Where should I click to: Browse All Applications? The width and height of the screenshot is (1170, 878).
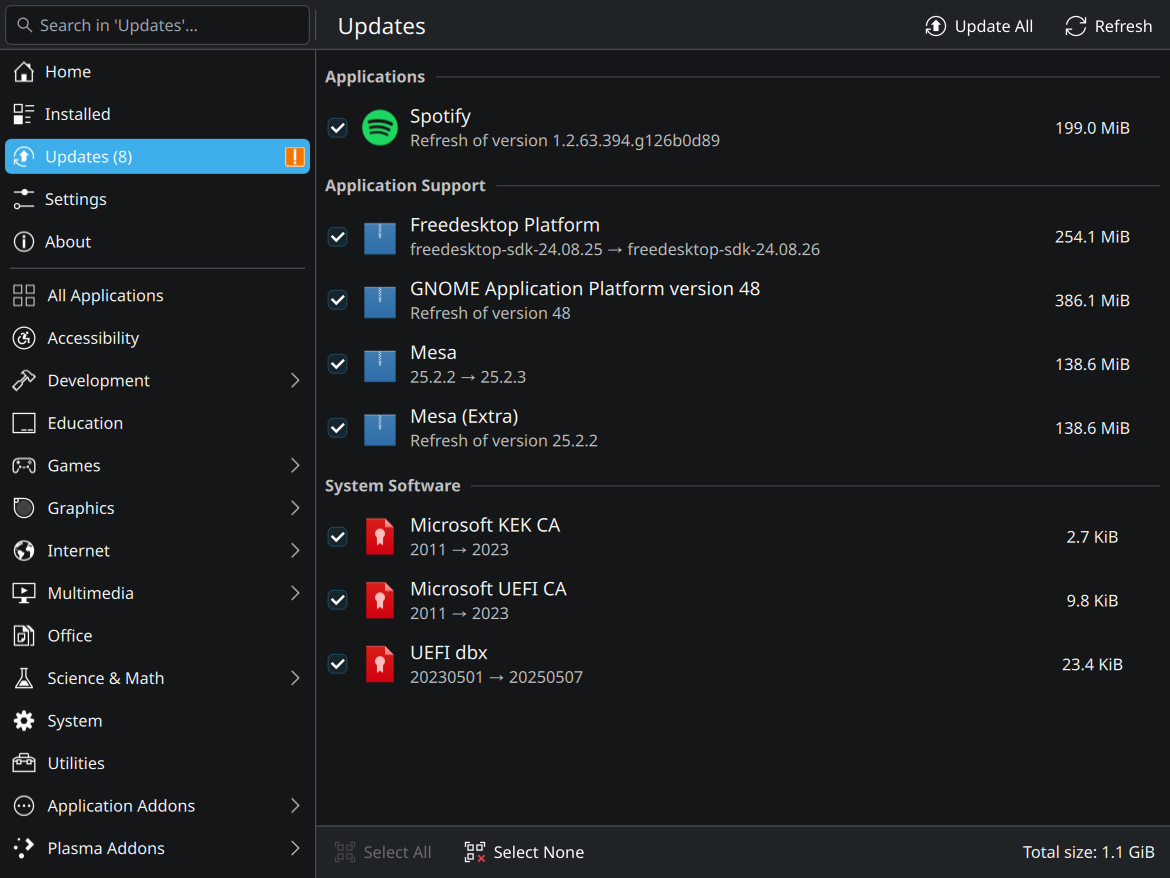pos(157,295)
